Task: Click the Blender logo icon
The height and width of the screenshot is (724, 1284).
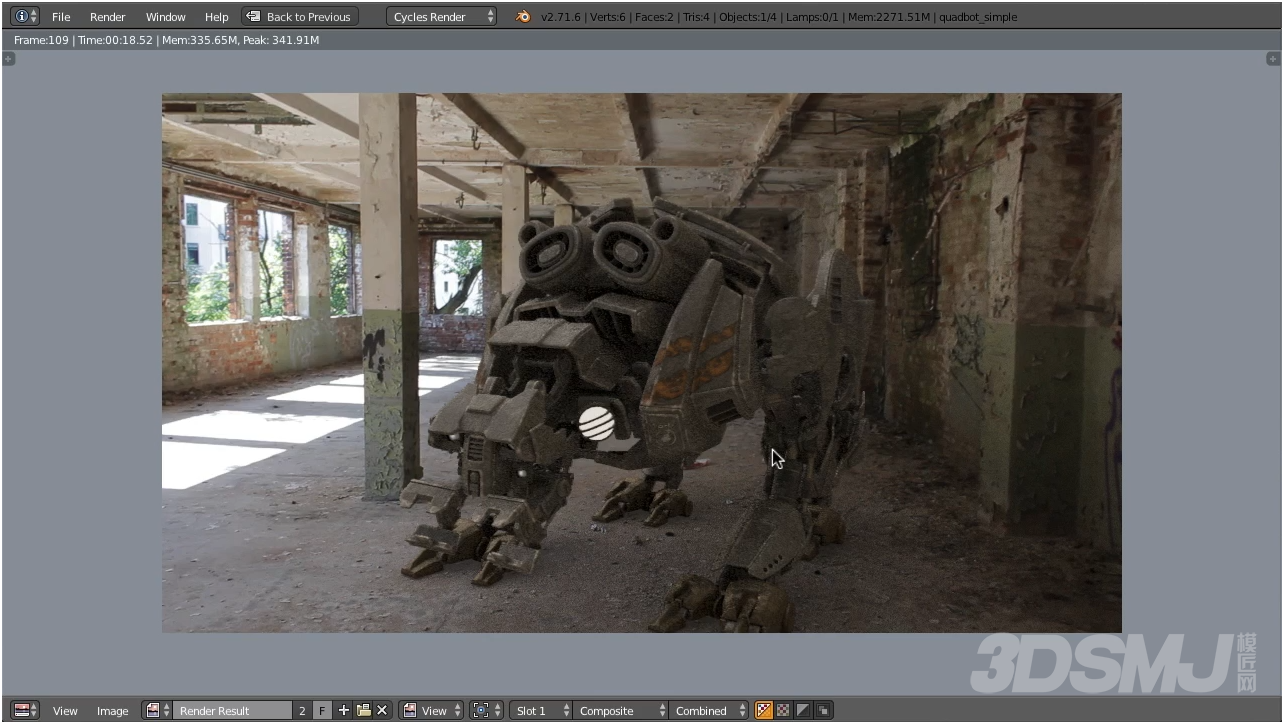Action: [523, 17]
